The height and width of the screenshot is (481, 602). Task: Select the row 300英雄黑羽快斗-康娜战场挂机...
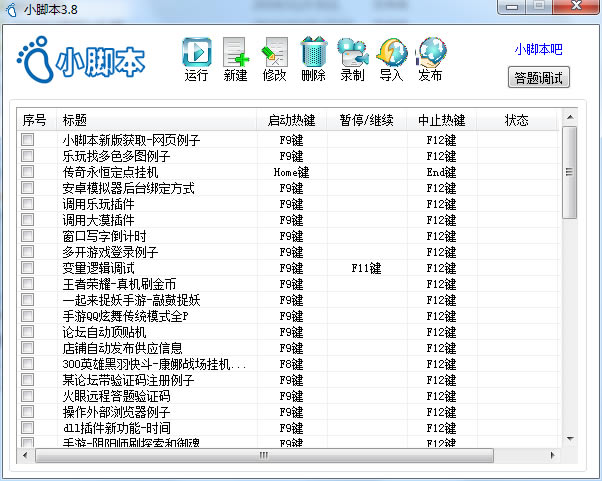[x=288, y=364]
